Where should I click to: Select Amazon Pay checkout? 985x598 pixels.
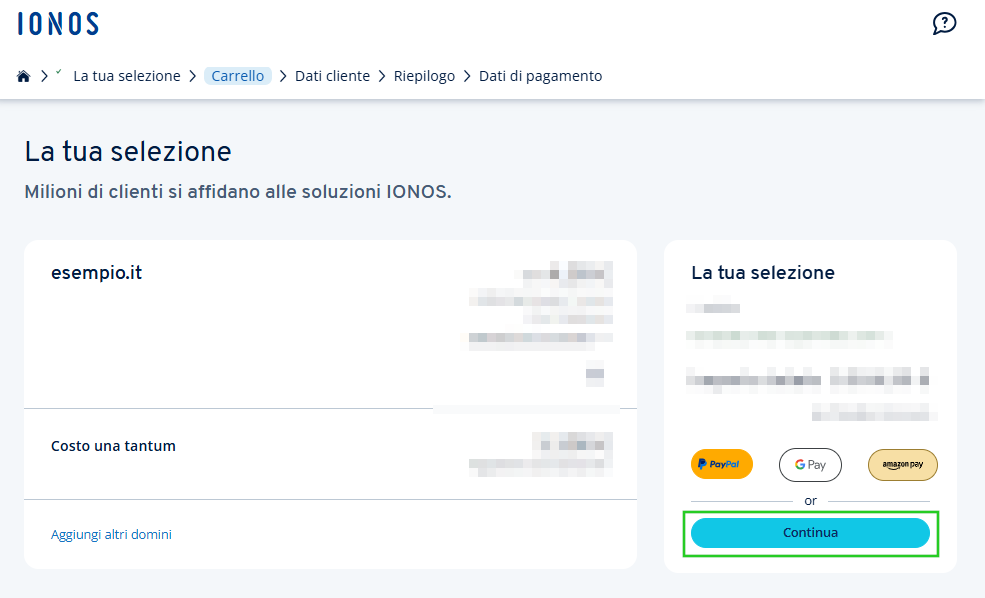tap(902, 465)
